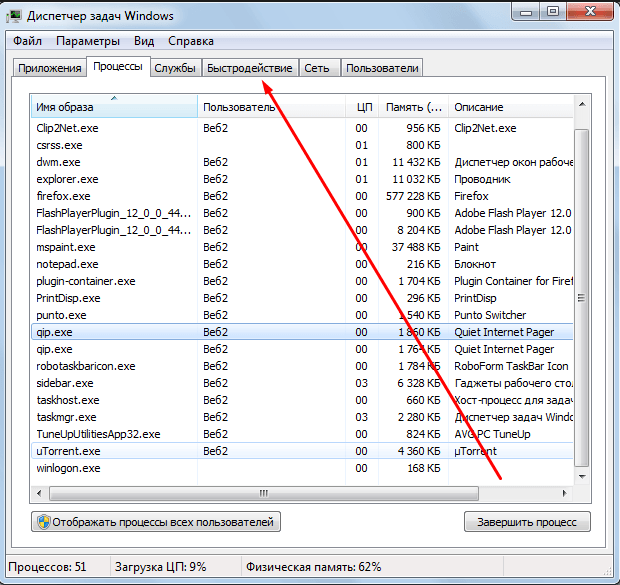Click the Punto Switcher description cell
This screenshot has height=585, width=620.
(x=490, y=315)
